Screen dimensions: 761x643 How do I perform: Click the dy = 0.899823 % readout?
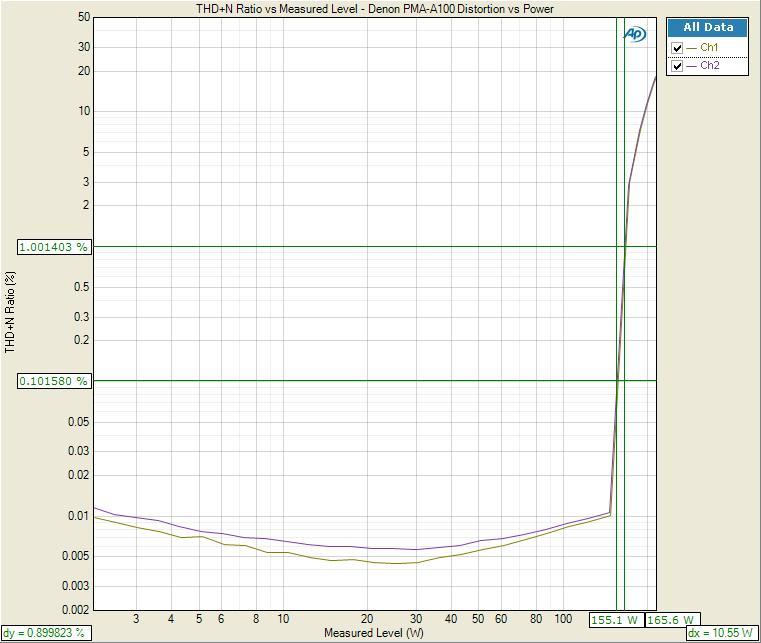(x=44, y=633)
